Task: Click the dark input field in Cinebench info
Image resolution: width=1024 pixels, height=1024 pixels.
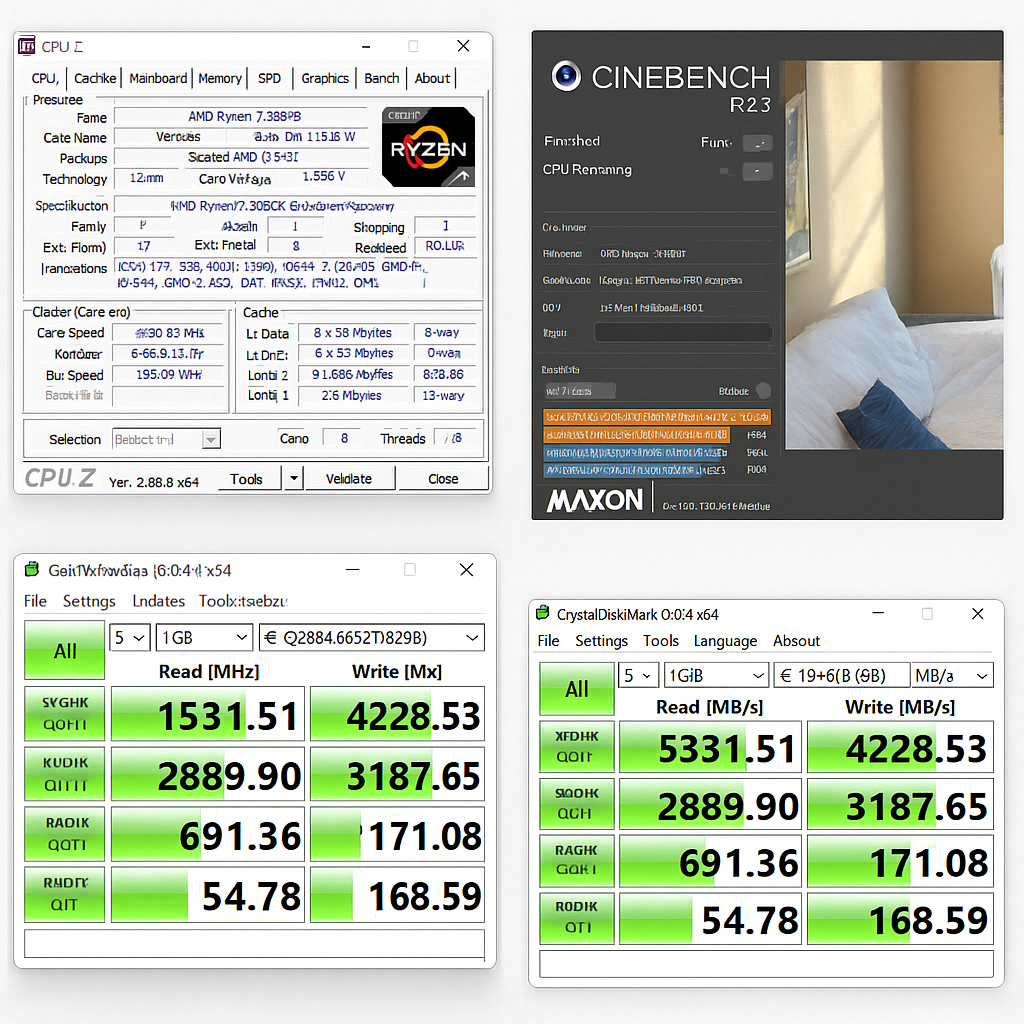Action: 683,332
